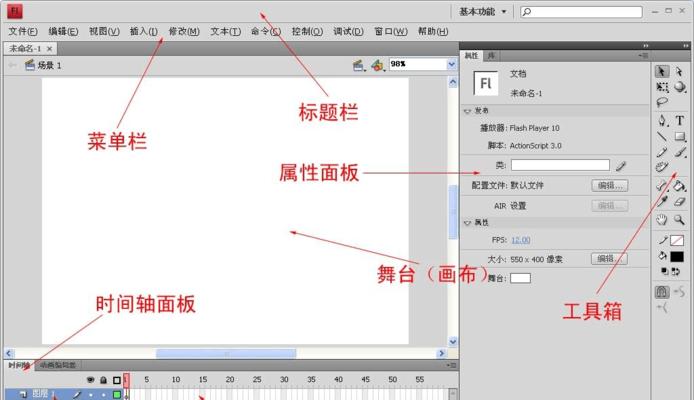Viewport: 694px width, 400px height.
Task: Collapse the properties panel group double-arrow
Action: click(646, 46)
